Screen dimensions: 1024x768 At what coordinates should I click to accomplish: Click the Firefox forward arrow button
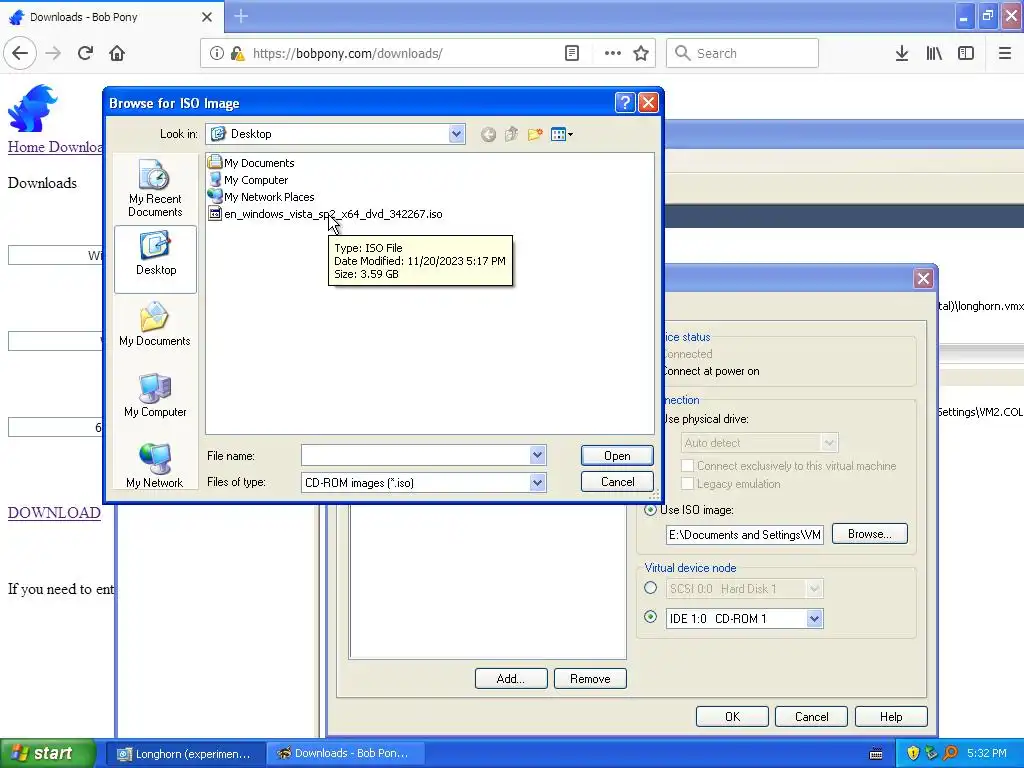click(53, 53)
